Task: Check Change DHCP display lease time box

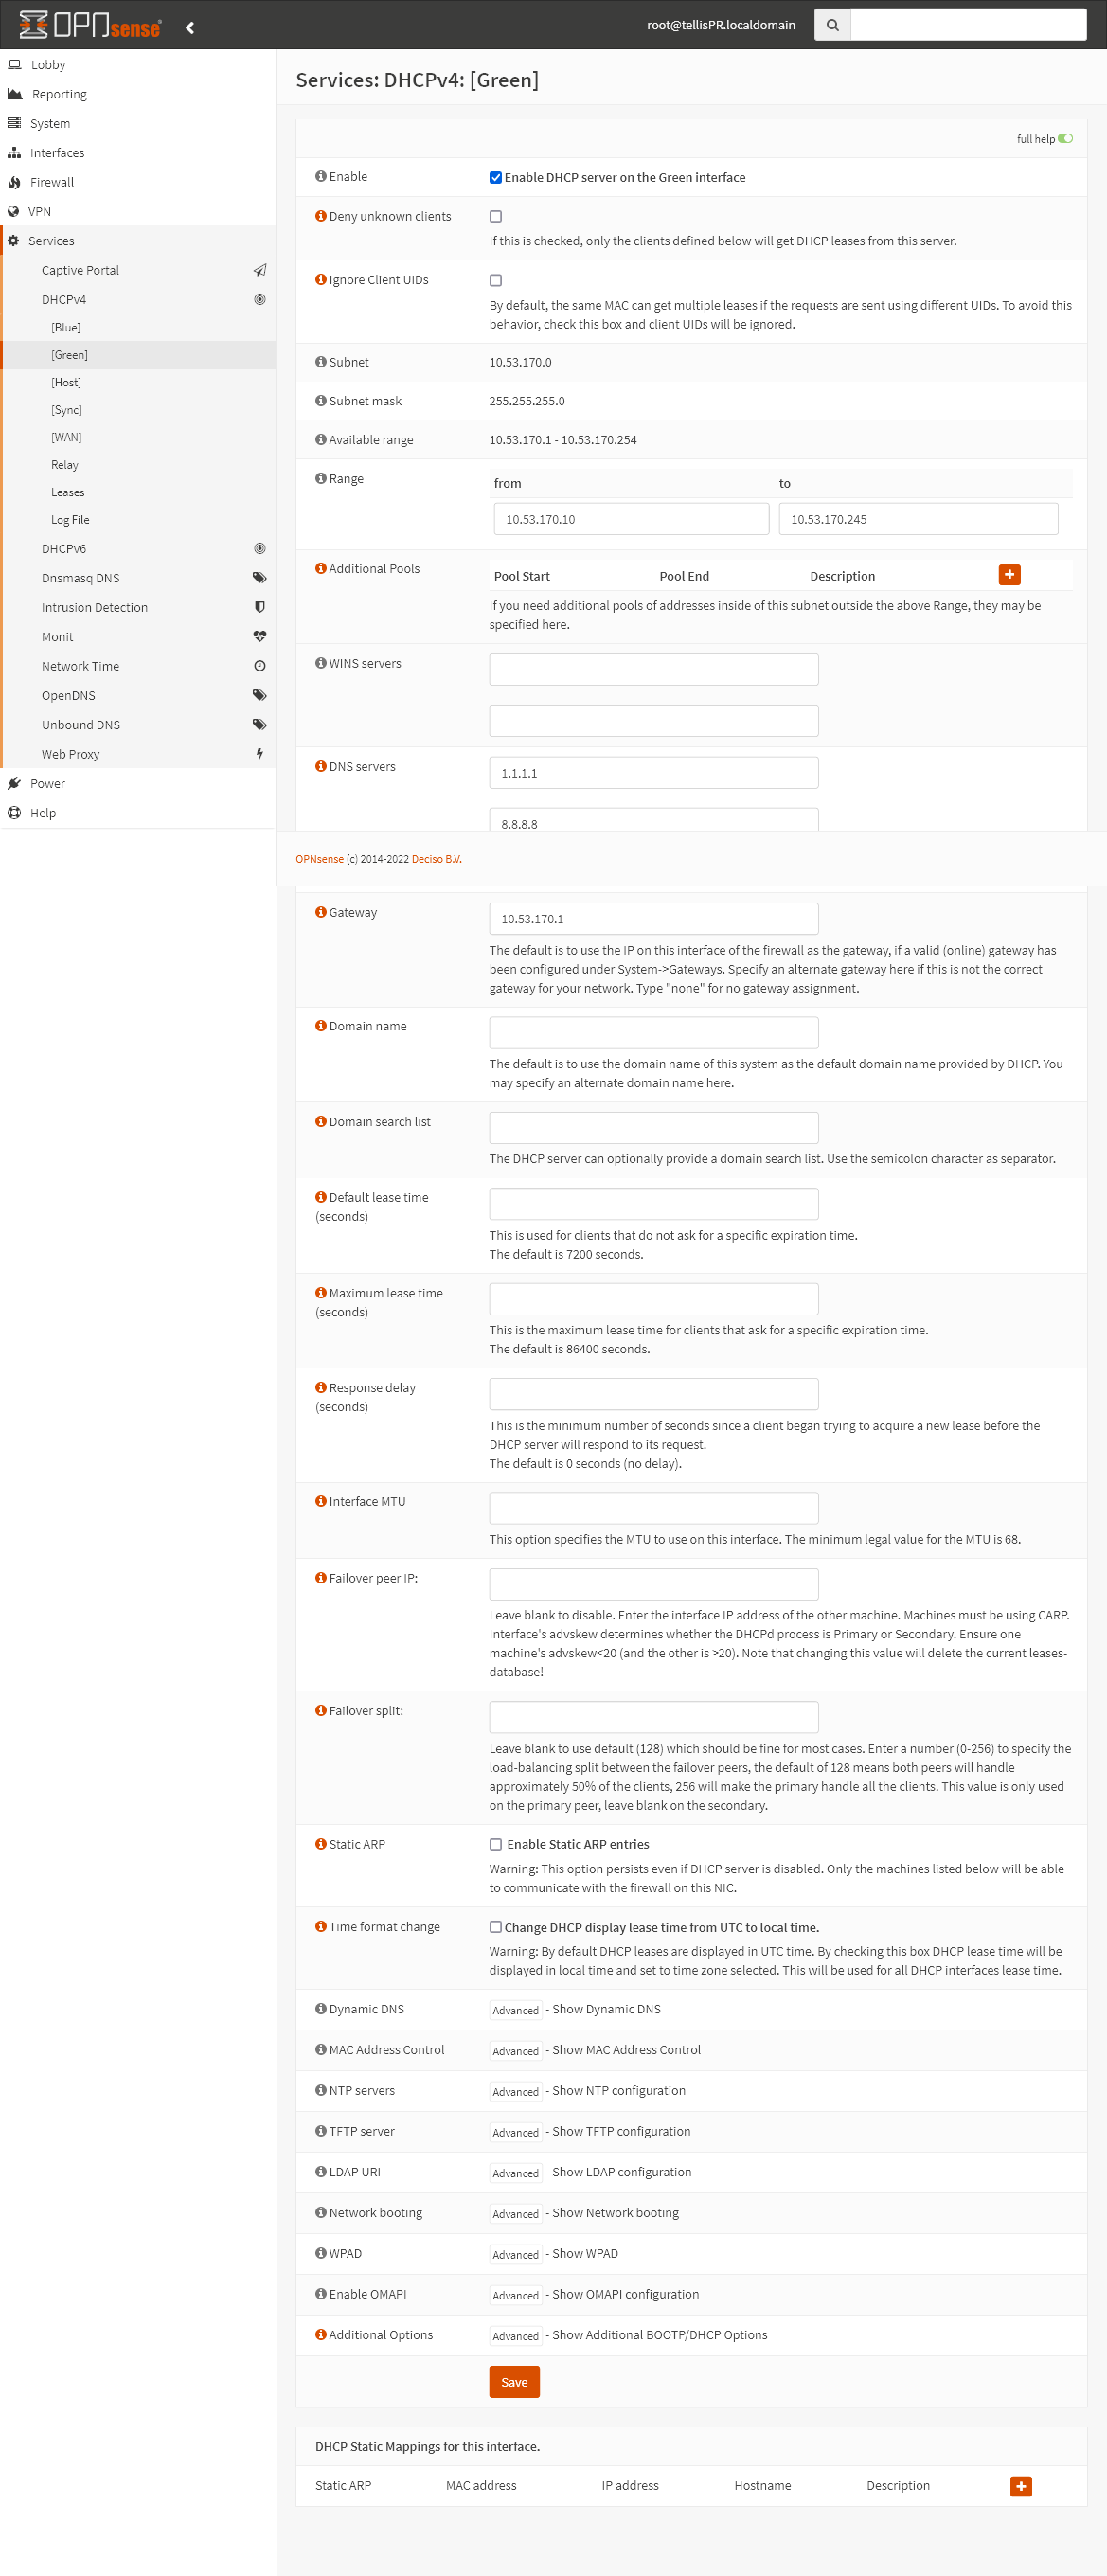Action: (495, 1927)
